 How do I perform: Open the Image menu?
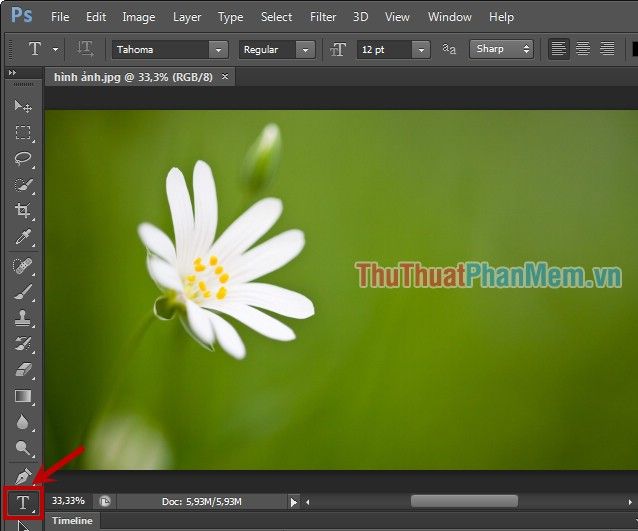(x=138, y=17)
